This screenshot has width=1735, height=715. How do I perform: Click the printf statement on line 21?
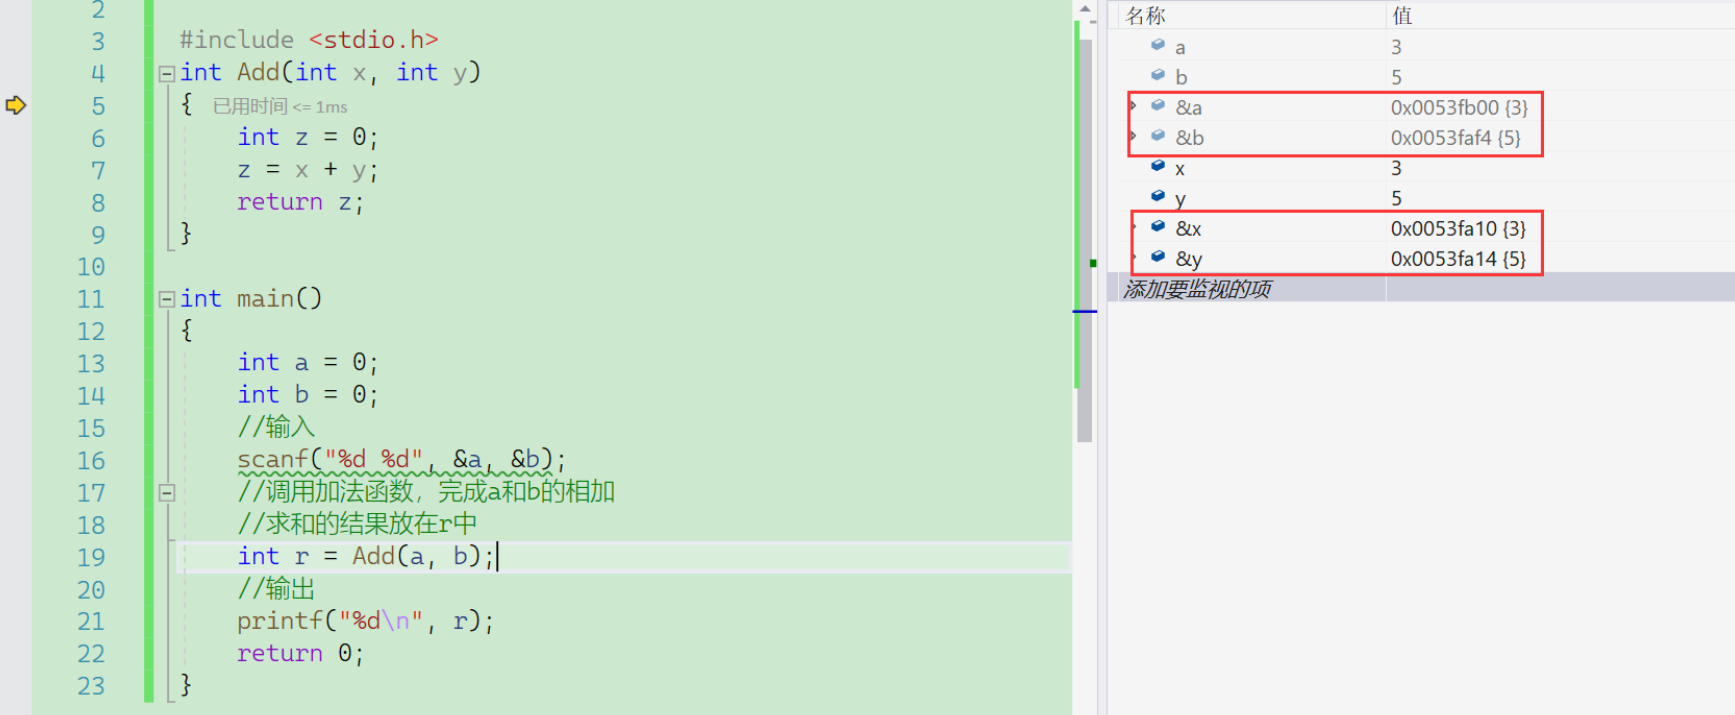[365, 621]
